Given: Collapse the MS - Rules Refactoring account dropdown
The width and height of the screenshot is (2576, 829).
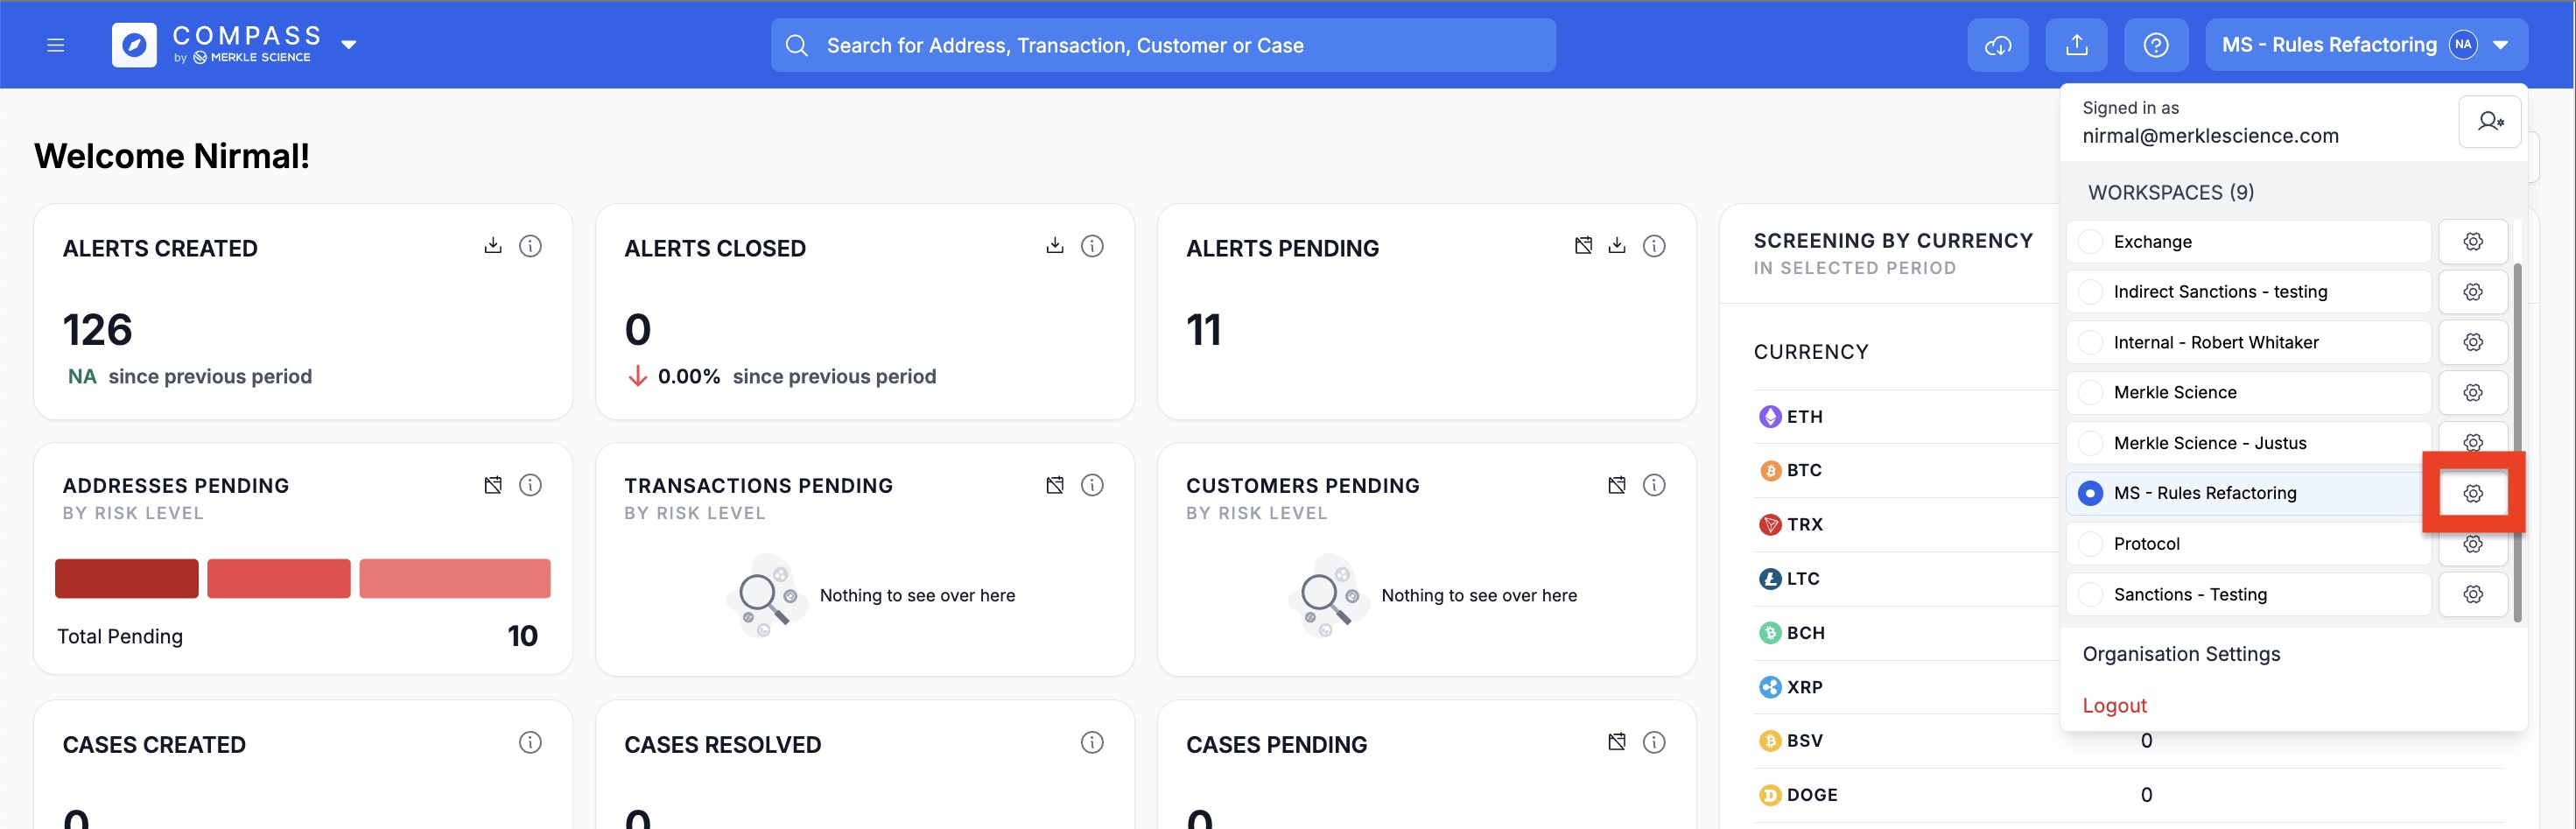Looking at the screenshot, I should coord(2500,45).
